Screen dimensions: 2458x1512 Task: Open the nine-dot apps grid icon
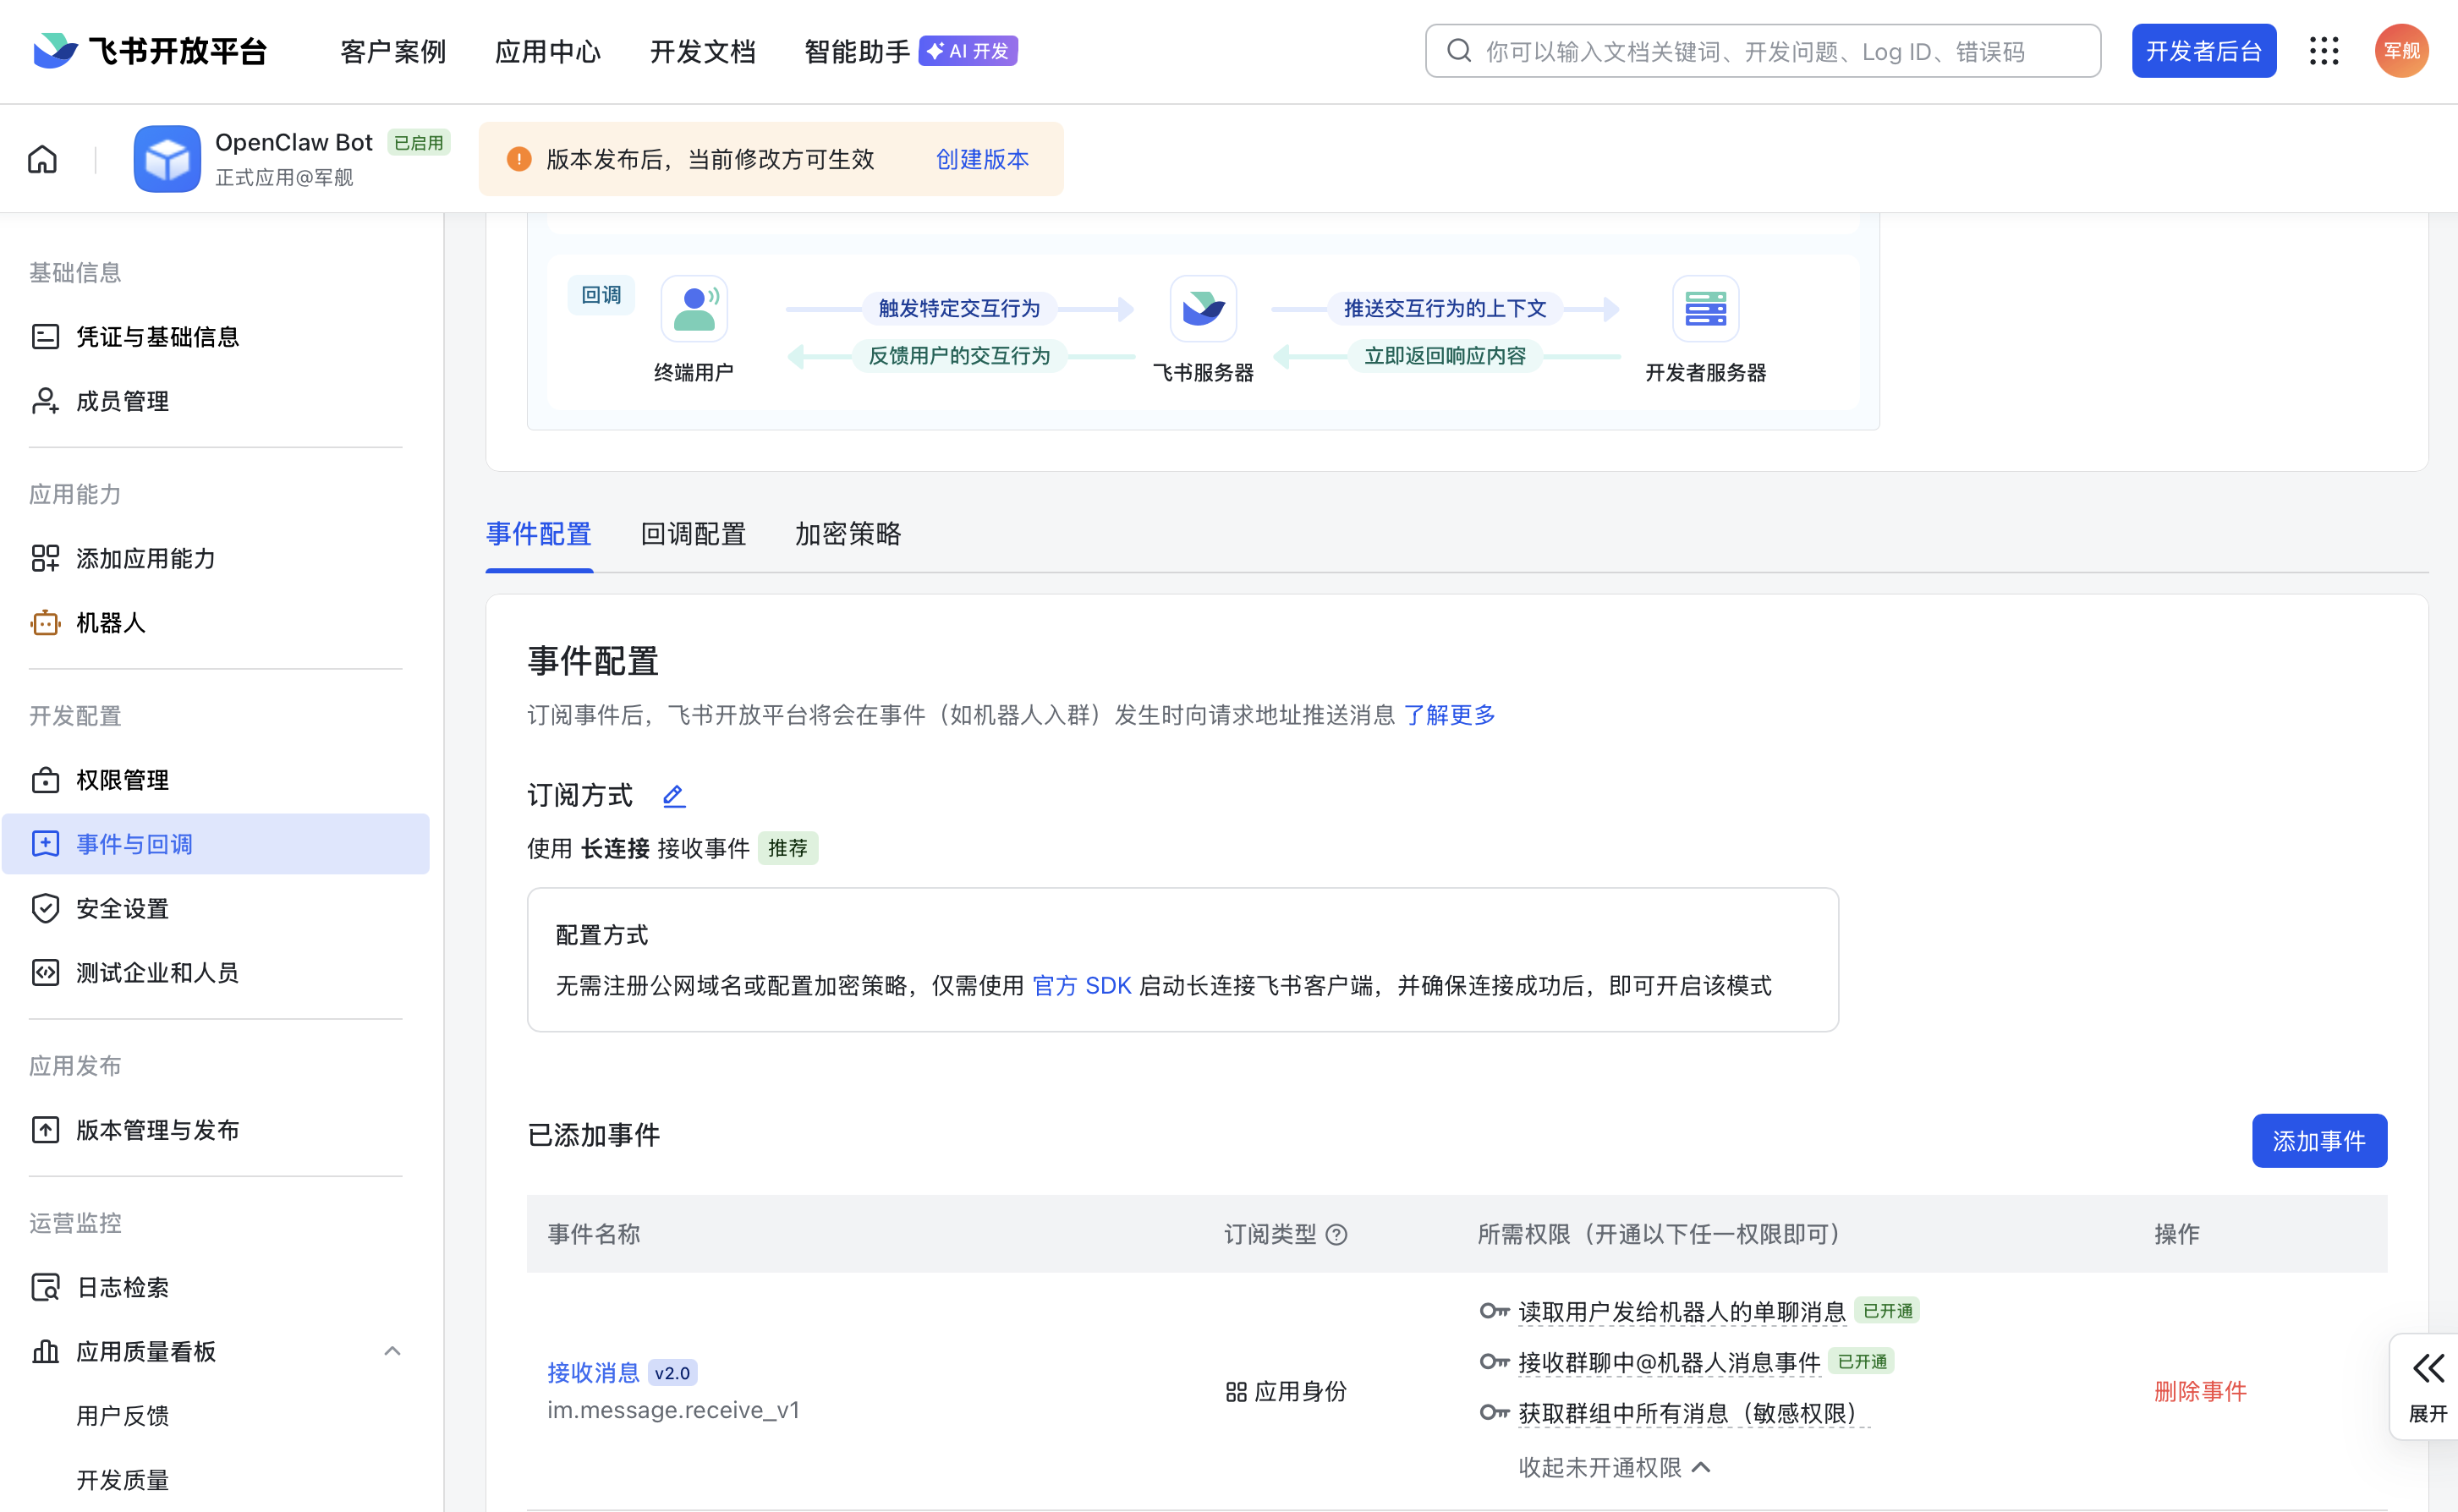click(2324, 51)
